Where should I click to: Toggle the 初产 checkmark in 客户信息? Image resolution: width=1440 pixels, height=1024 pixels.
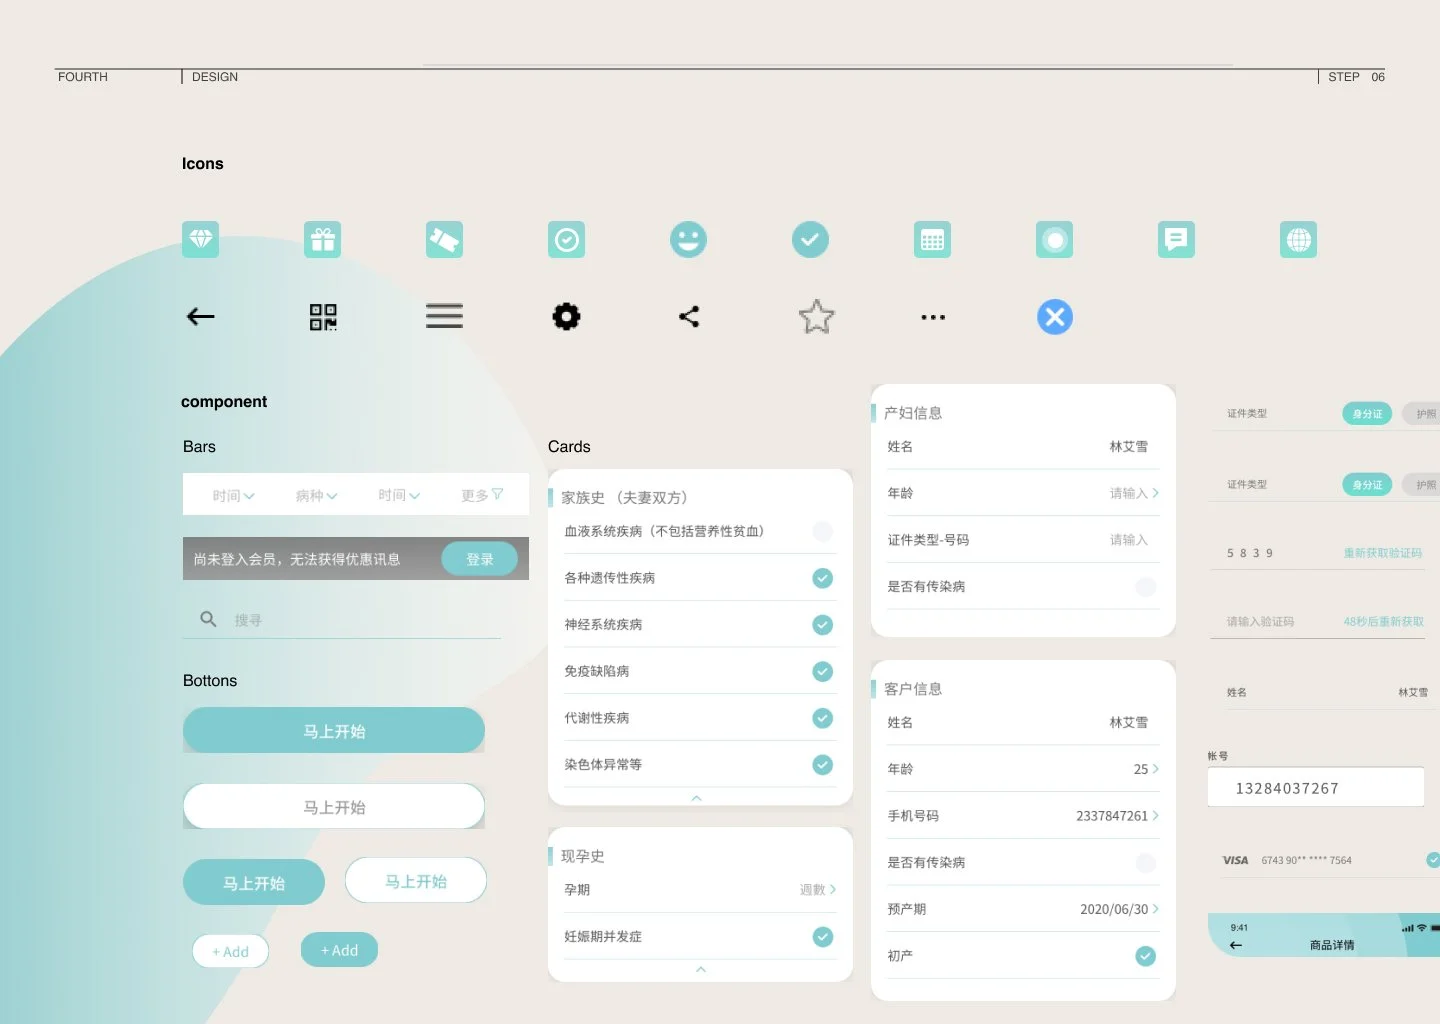[x=1144, y=956]
